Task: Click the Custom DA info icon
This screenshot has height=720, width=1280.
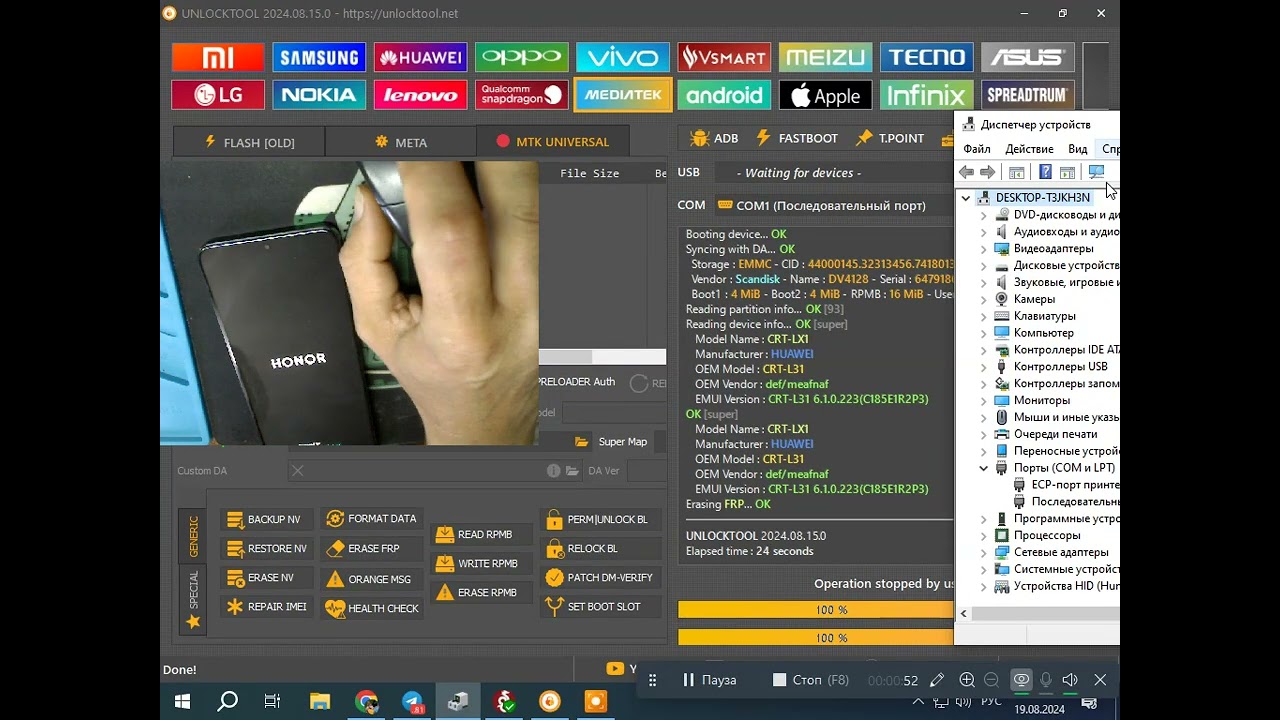Action: 553,471
